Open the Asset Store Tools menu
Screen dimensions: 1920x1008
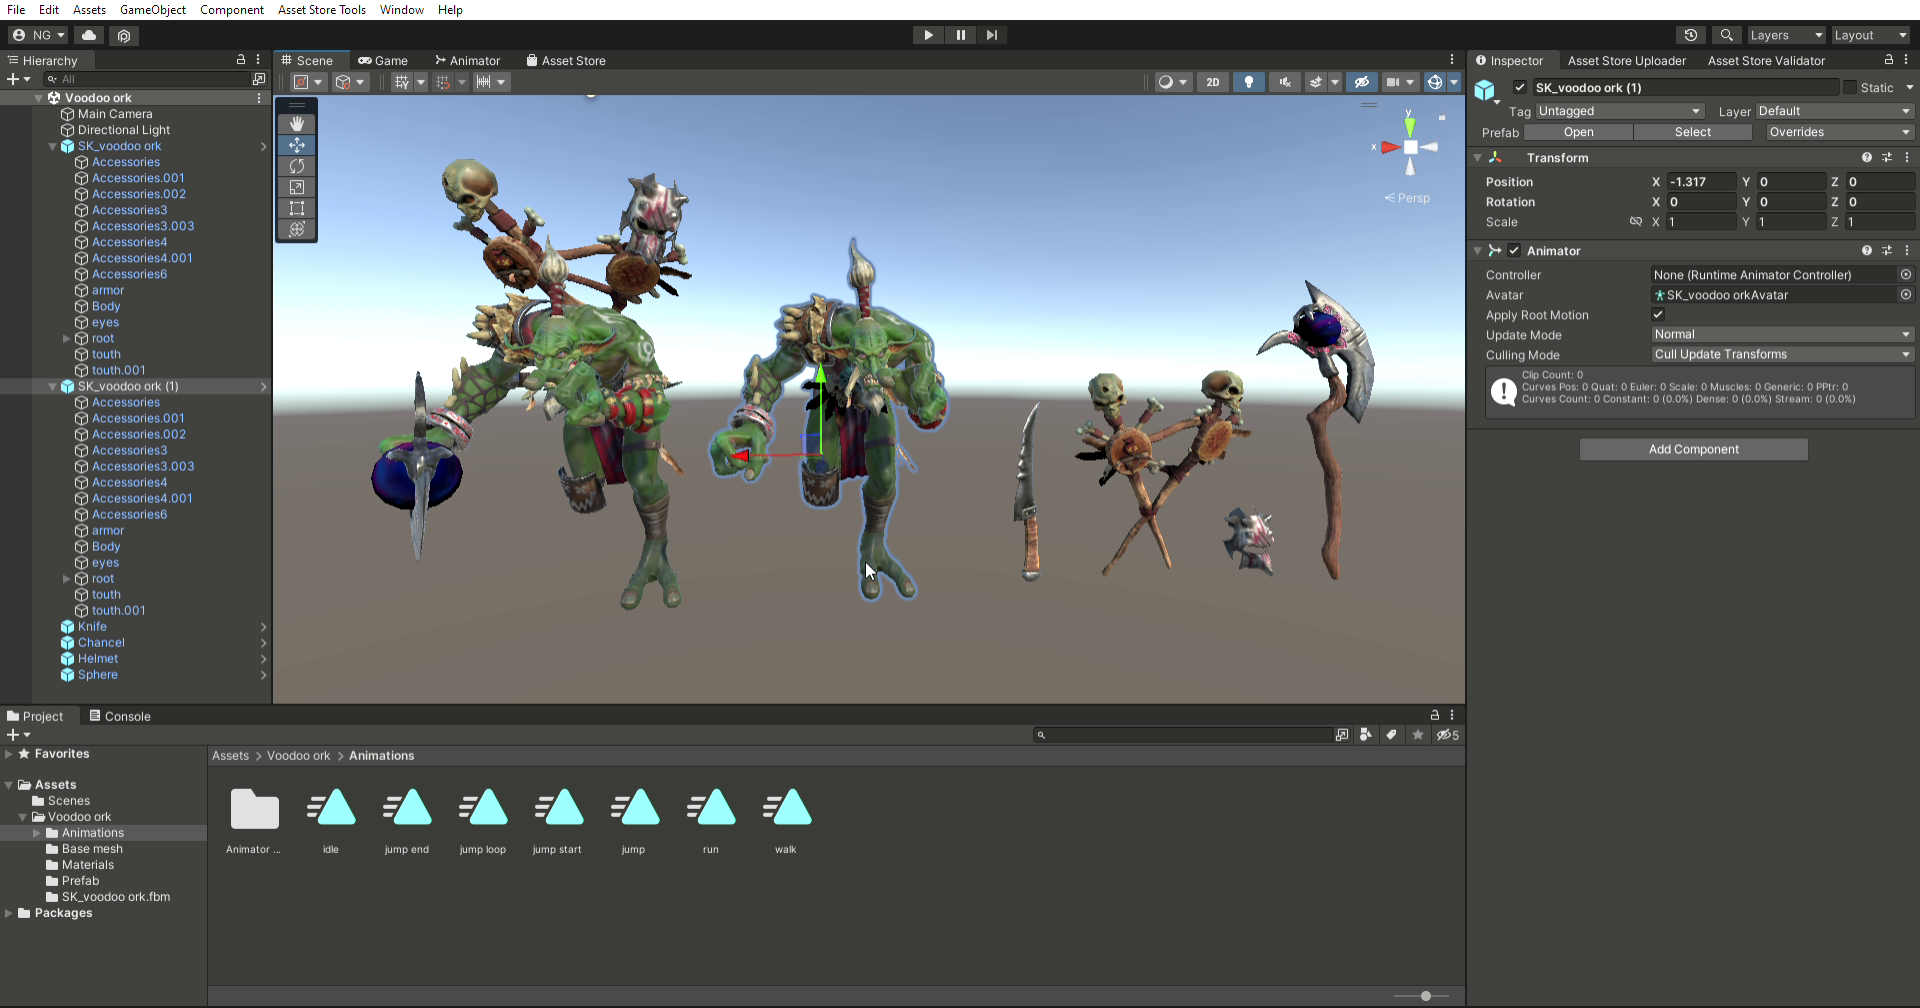coord(322,10)
